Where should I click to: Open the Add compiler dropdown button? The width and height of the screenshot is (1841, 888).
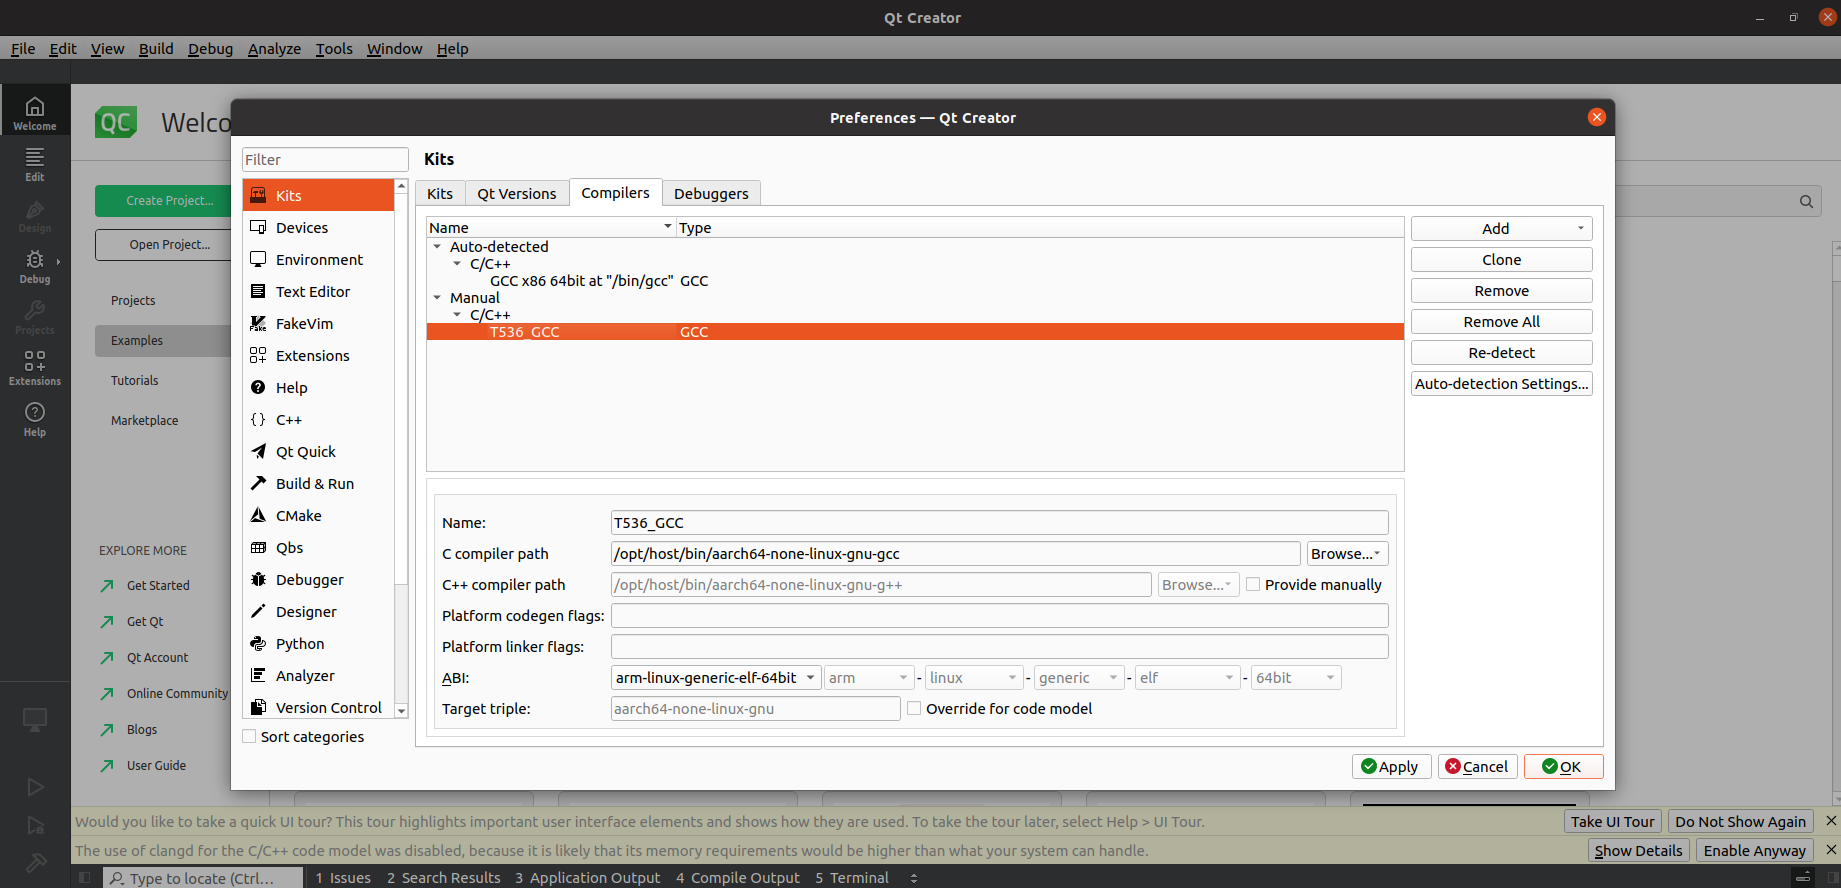pos(1501,229)
